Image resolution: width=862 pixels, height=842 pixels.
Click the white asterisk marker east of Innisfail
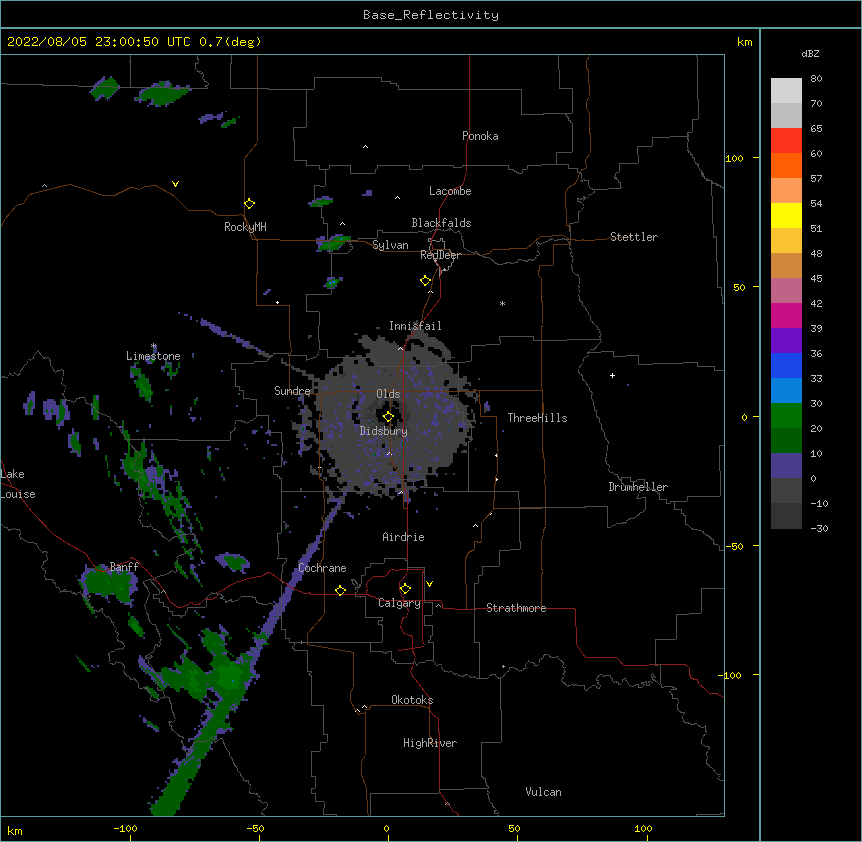[502, 303]
